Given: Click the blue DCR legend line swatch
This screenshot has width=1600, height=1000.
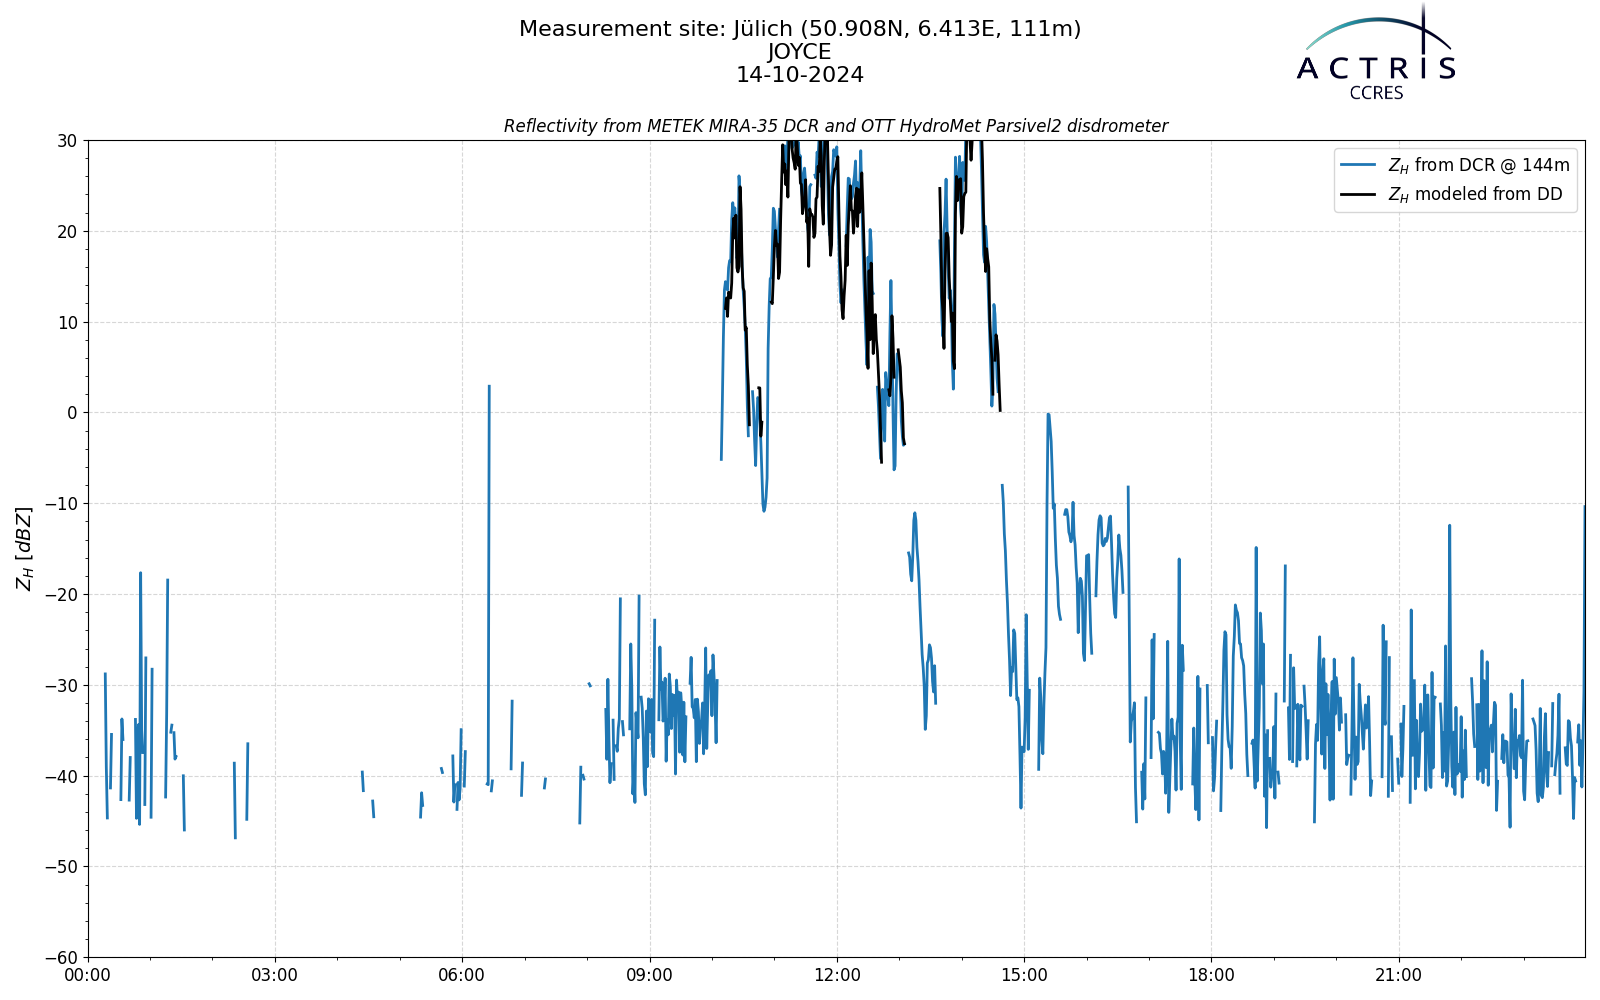Looking at the screenshot, I should 1360,165.
